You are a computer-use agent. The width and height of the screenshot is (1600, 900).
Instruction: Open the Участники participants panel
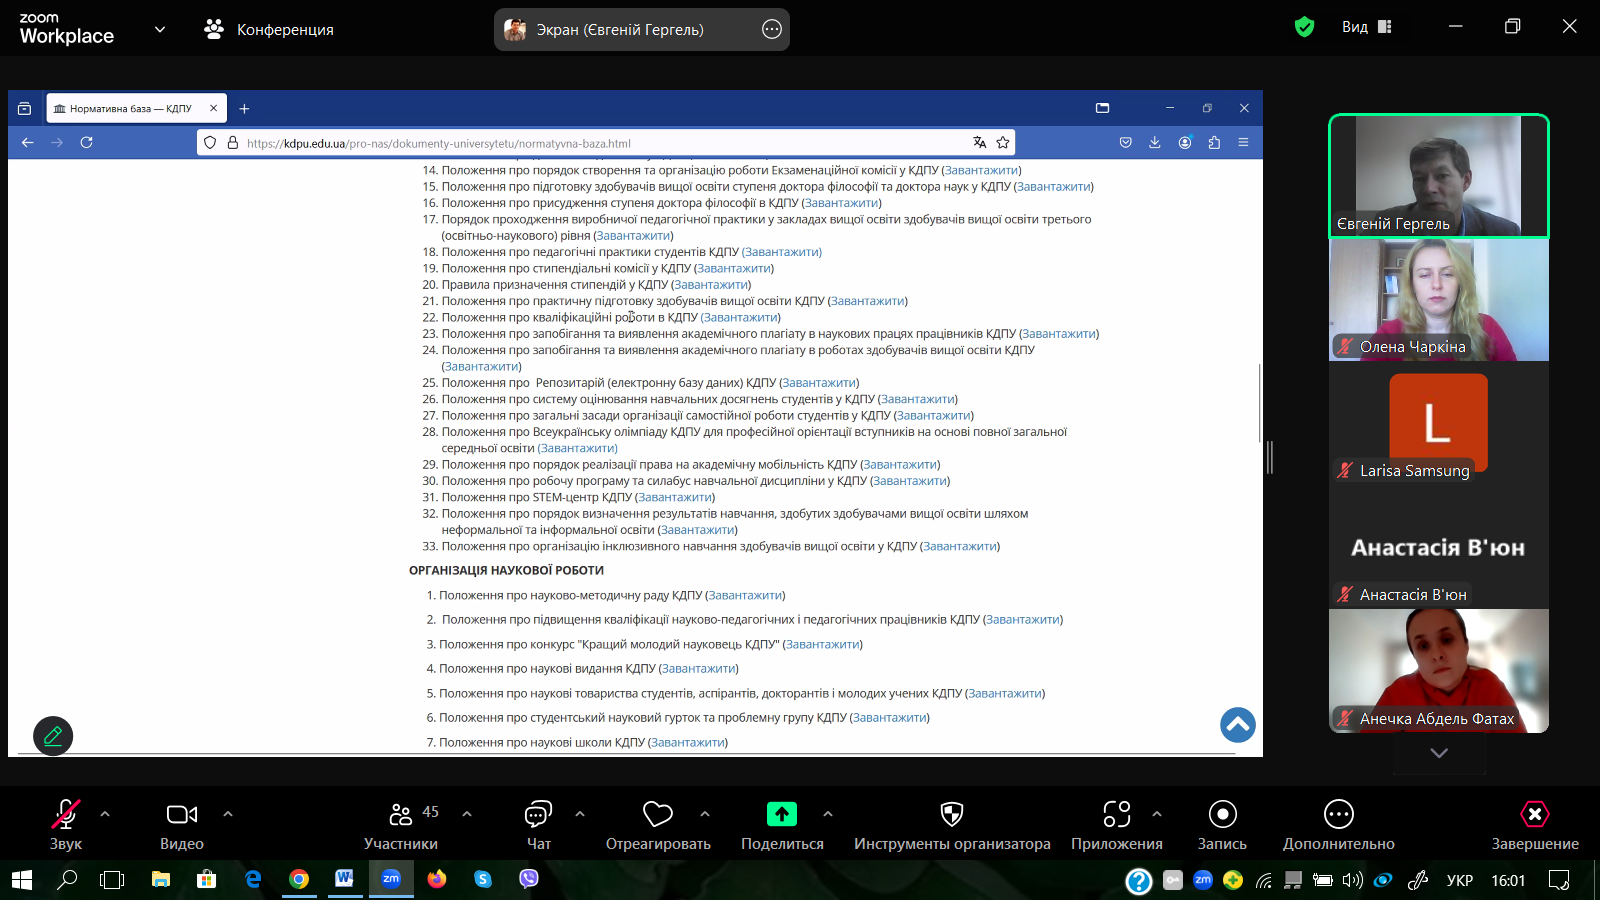pyautogui.click(x=401, y=824)
